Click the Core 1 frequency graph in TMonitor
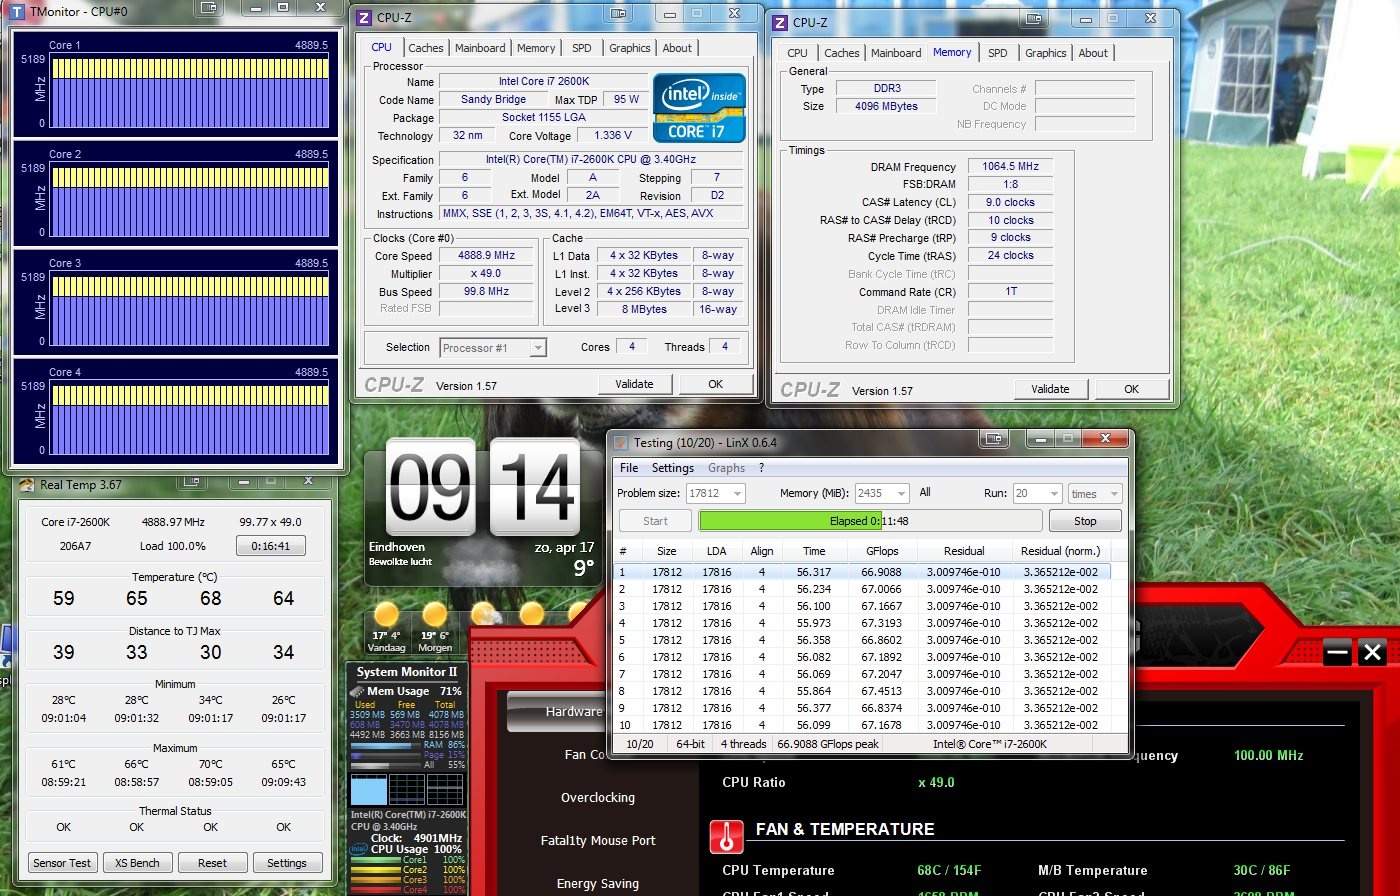This screenshot has width=1400, height=896. (x=190, y=92)
